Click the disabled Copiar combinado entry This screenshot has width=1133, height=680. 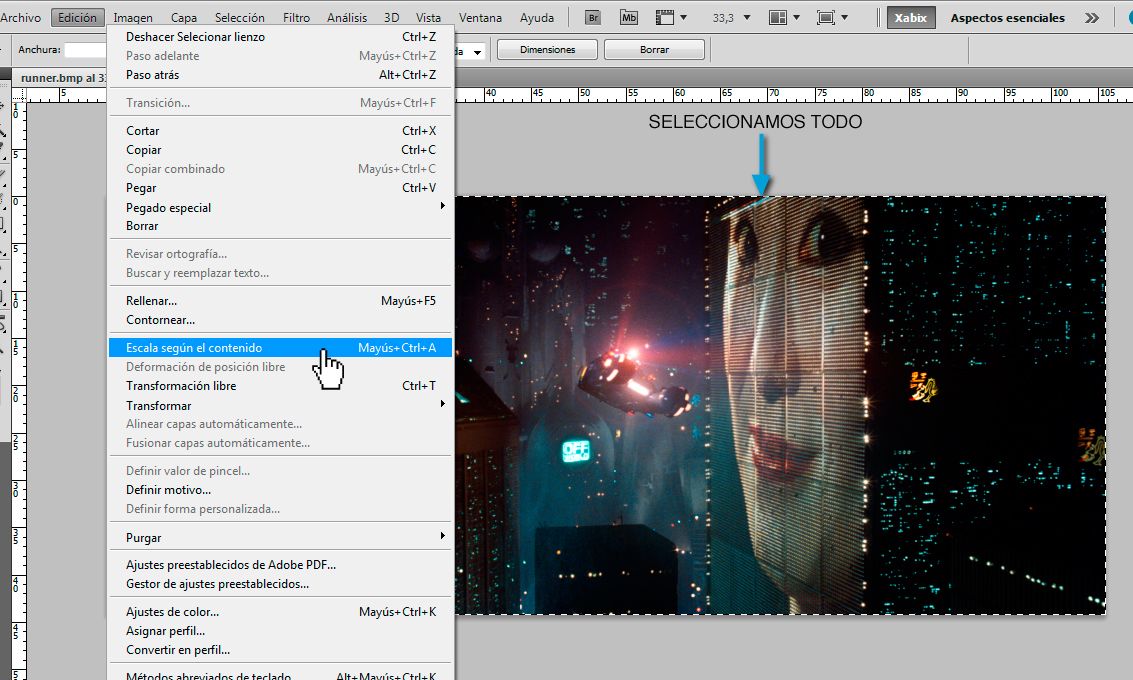(x=280, y=169)
